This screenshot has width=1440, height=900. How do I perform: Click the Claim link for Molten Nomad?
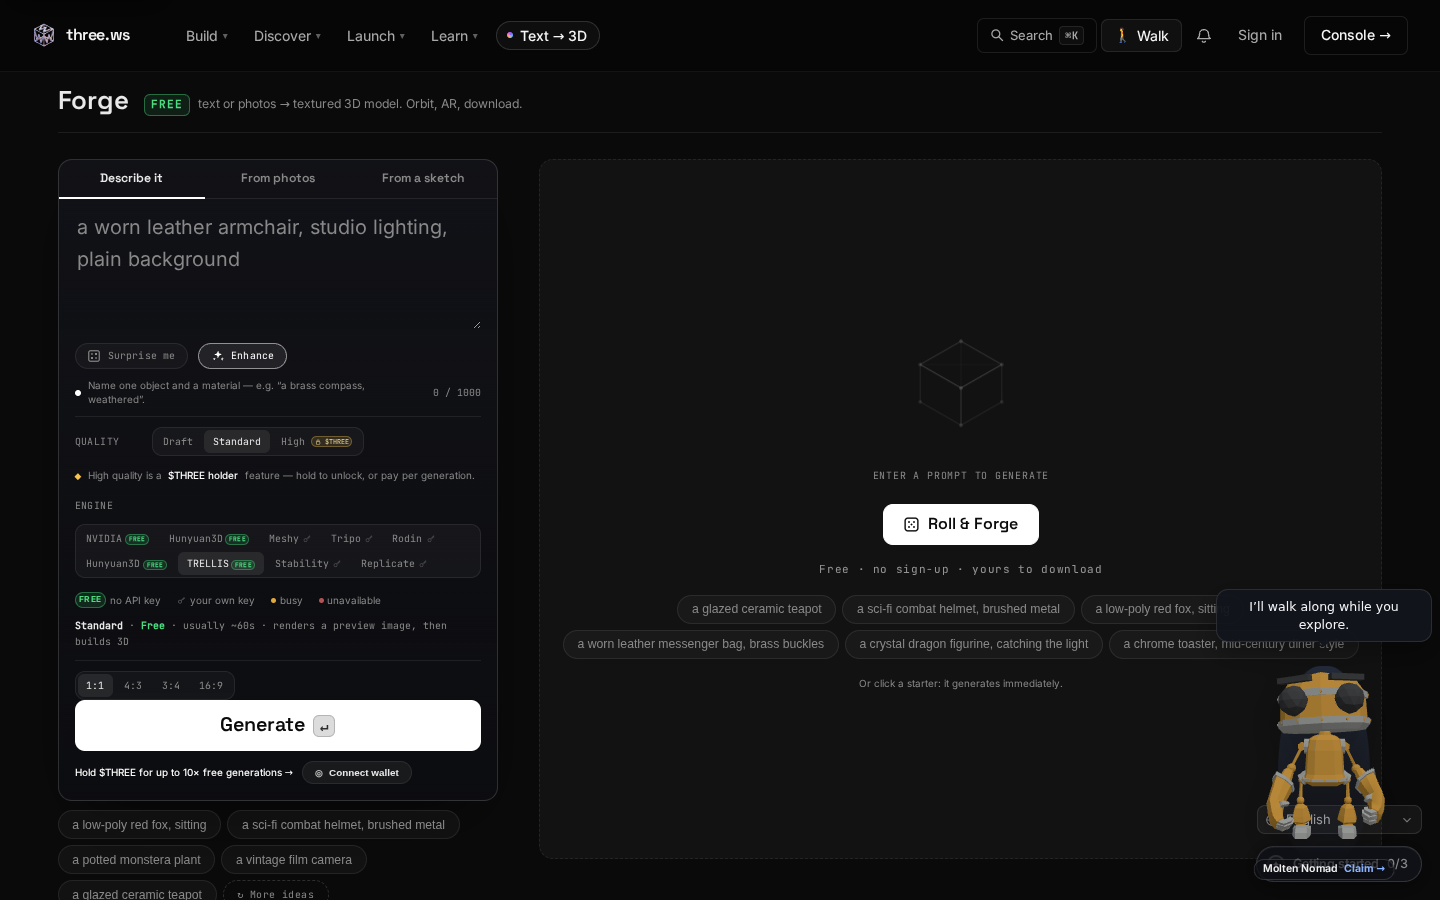click(1364, 868)
